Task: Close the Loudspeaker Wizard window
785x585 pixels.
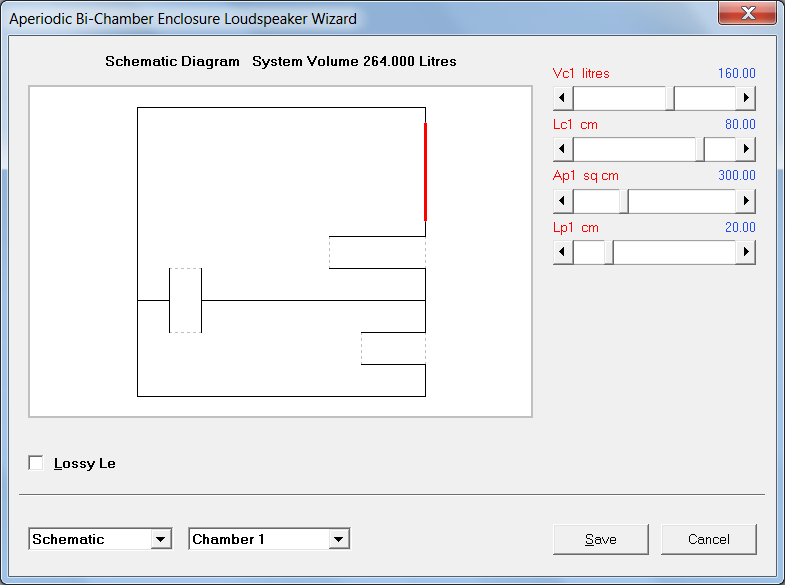Action: [747, 13]
